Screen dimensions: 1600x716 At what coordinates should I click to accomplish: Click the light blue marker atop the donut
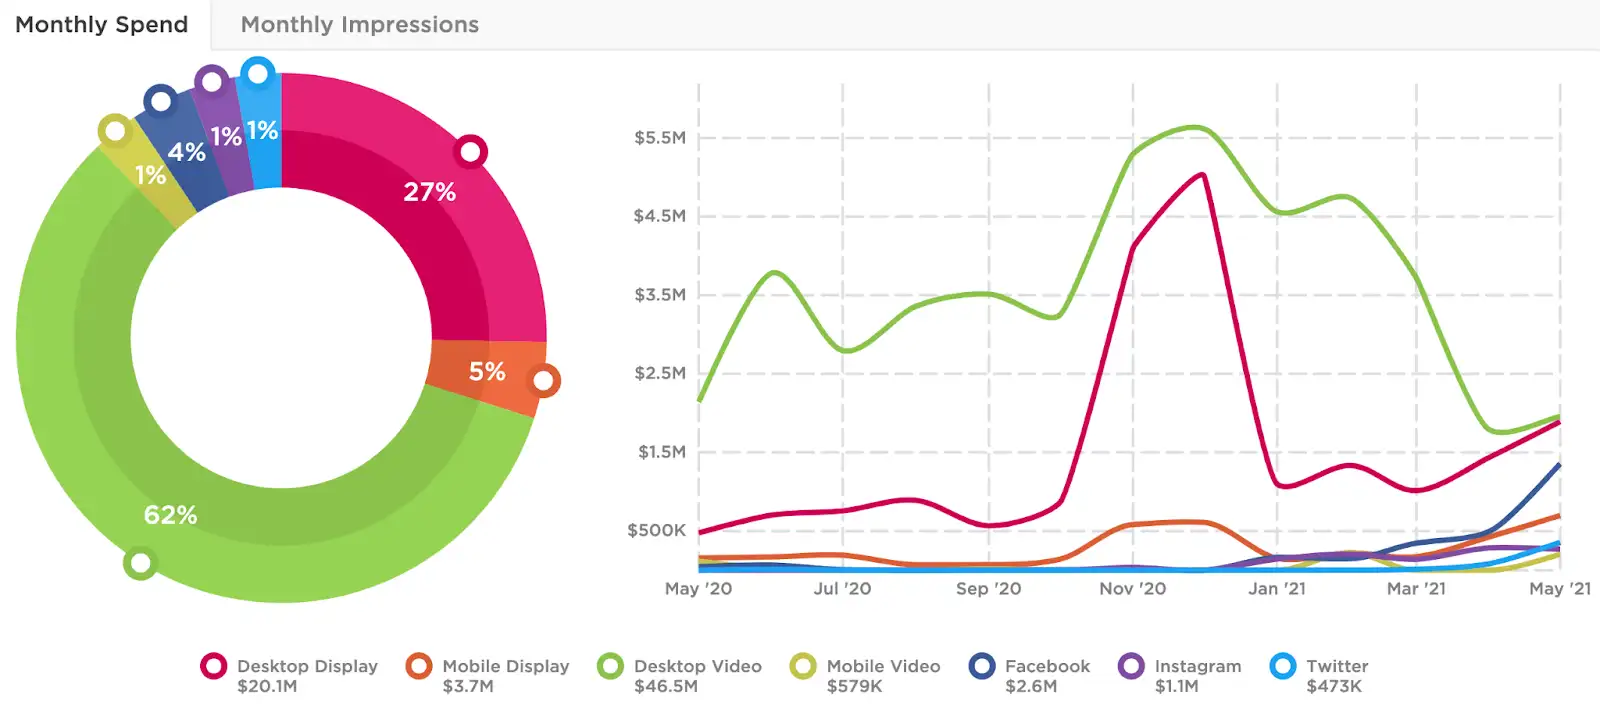click(x=258, y=73)
